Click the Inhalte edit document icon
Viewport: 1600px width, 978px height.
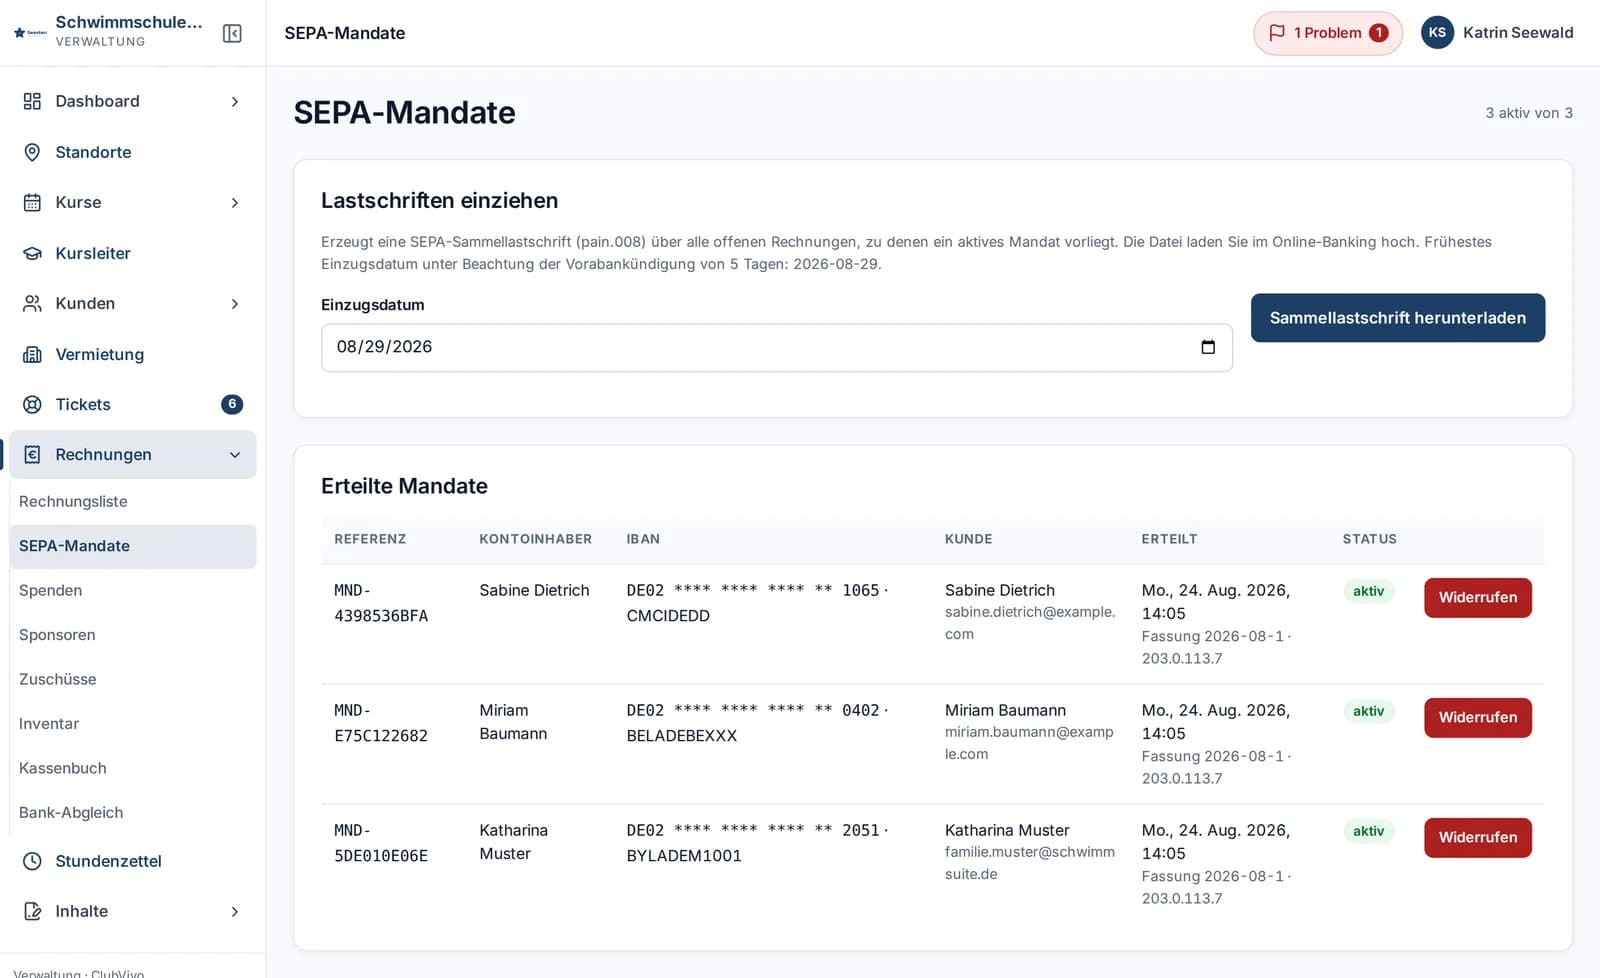(32, 911)
